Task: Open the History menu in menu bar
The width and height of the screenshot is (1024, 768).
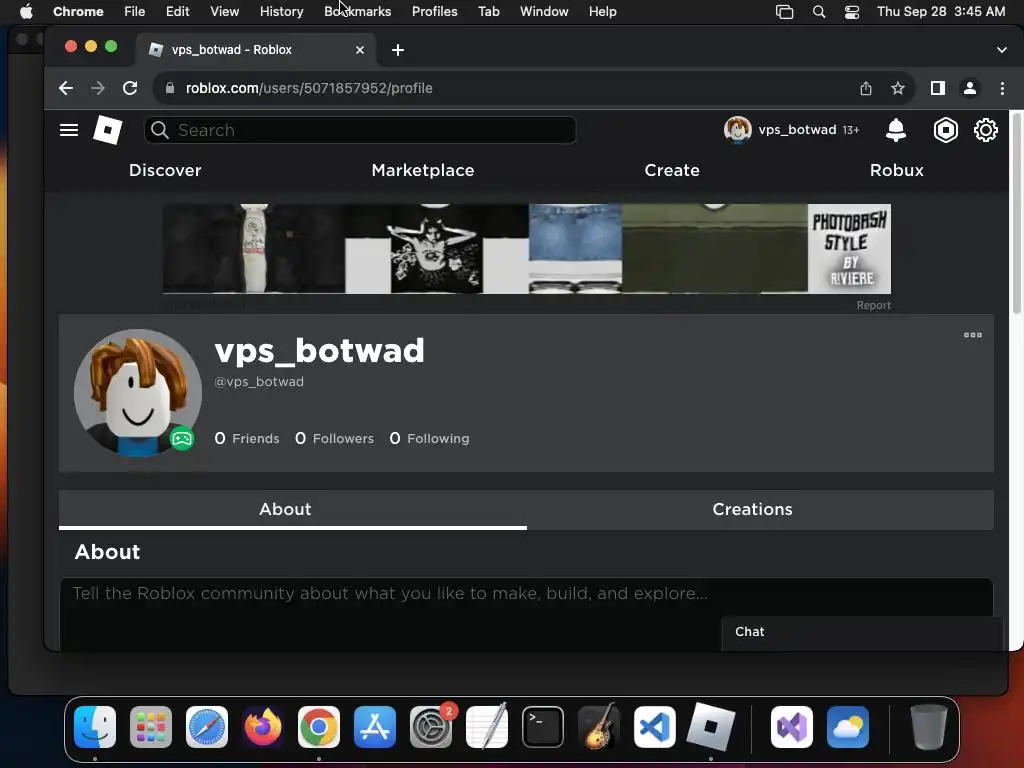Action: (x=281, y=12)
